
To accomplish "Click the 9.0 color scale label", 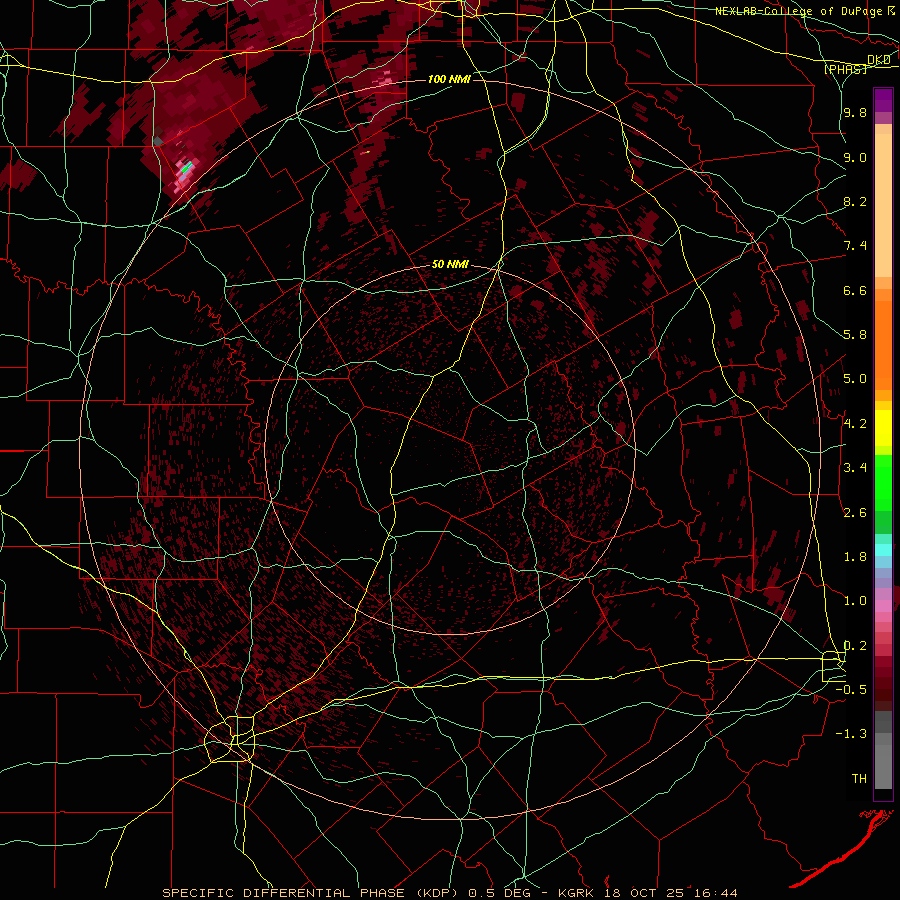I will coord(855,157).
